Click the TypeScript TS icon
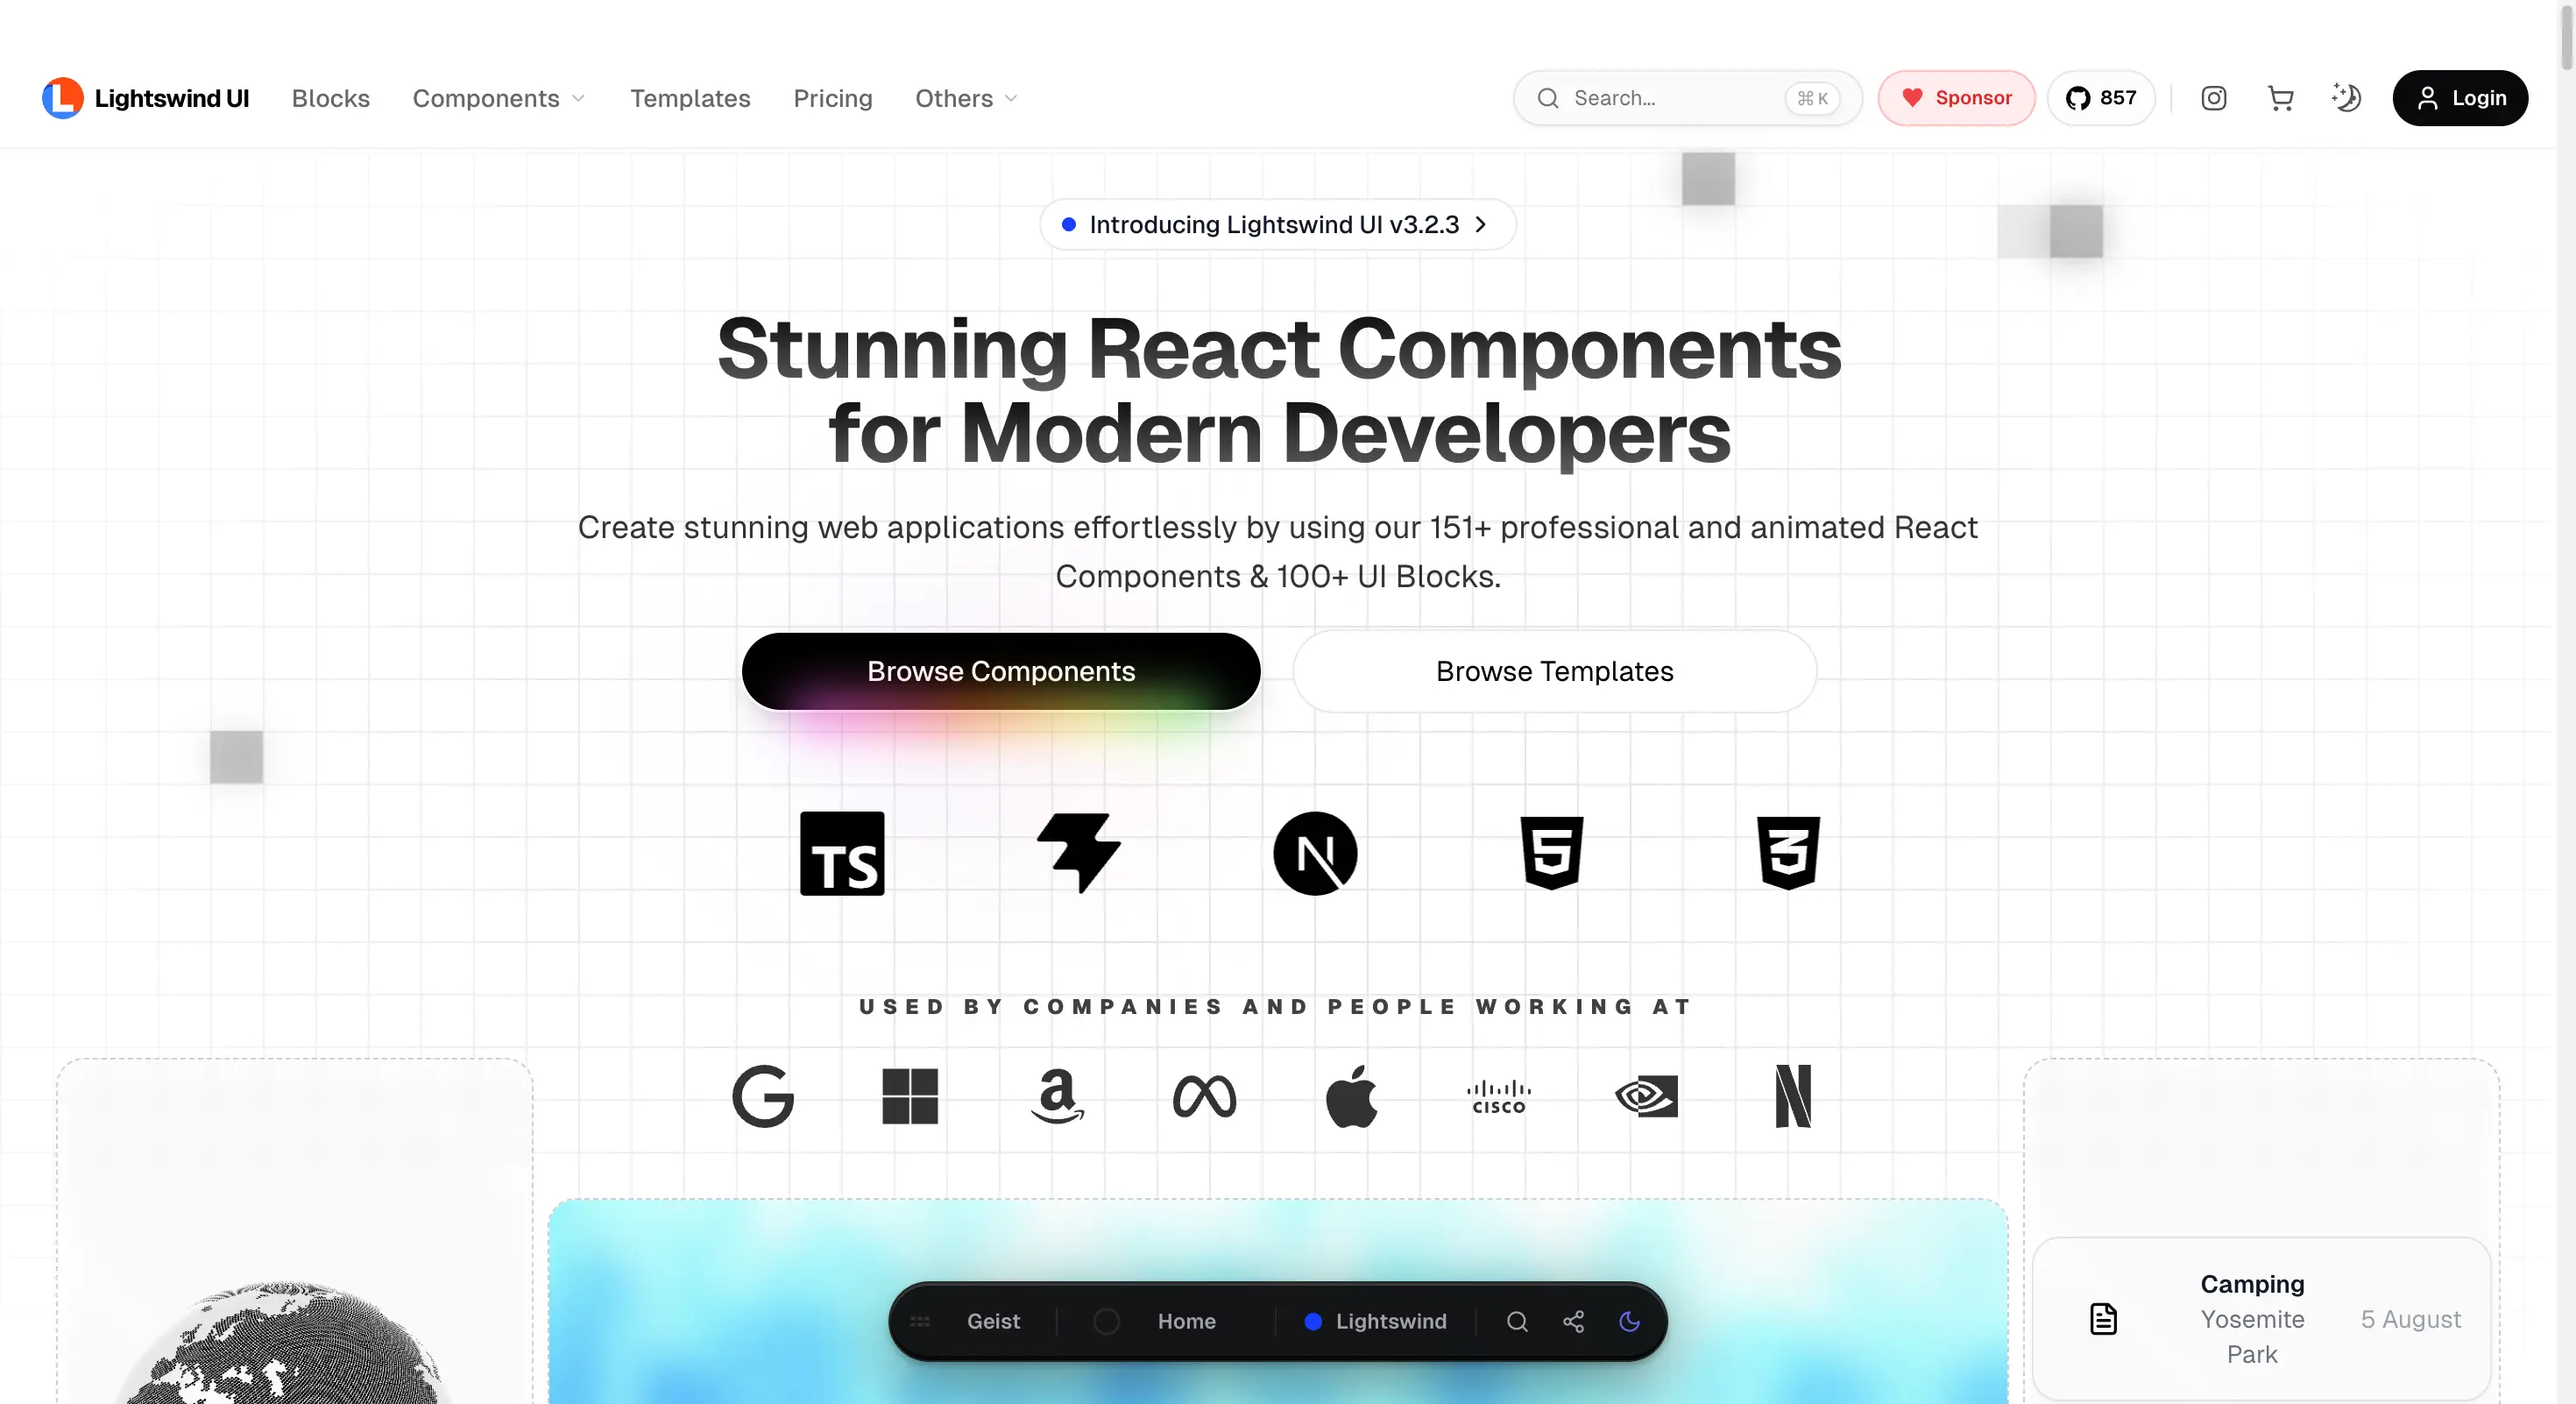Viewport: 2576px width, 1404px height. pyautogui.click(x=842, y=853)
